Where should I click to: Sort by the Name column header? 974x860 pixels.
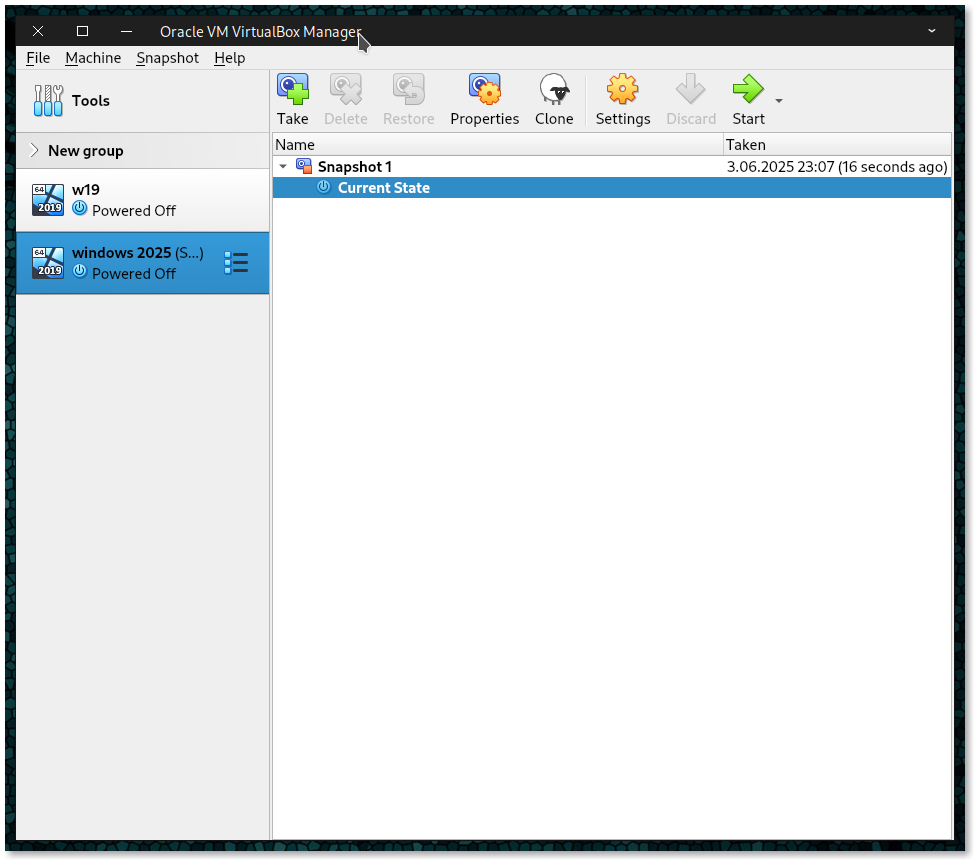tap(498, 145)
